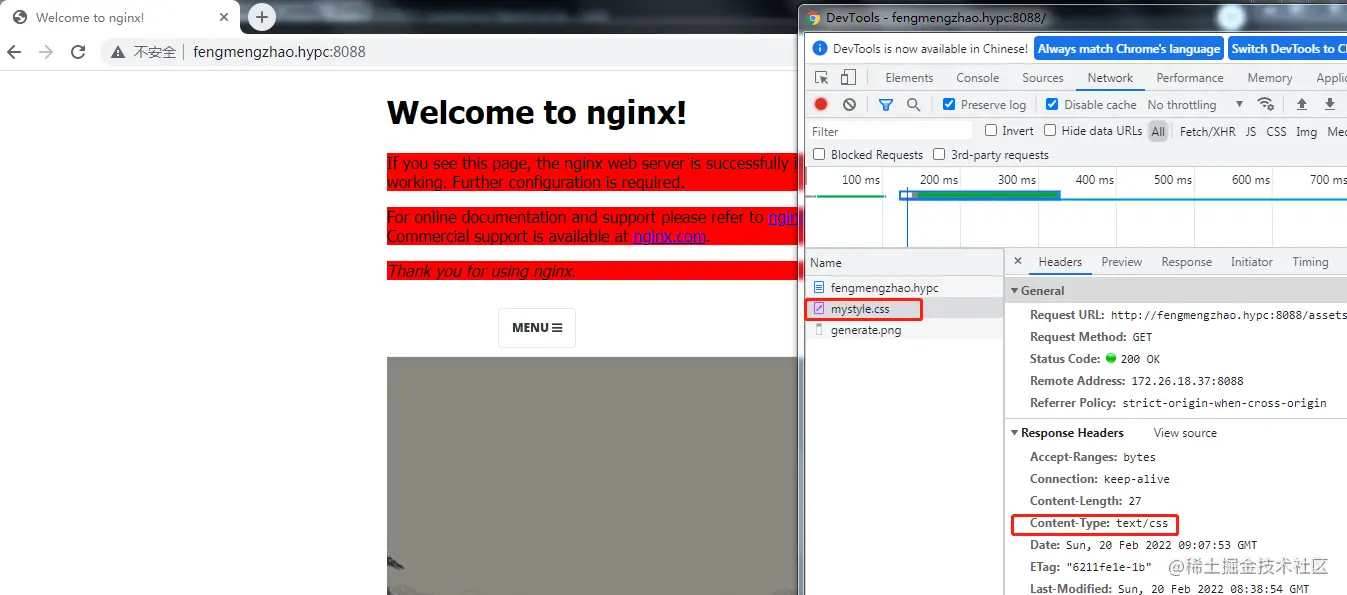Stop recording network log (red dot)
This screenshot has height=595, width=1347.
[x=821, y=104]
